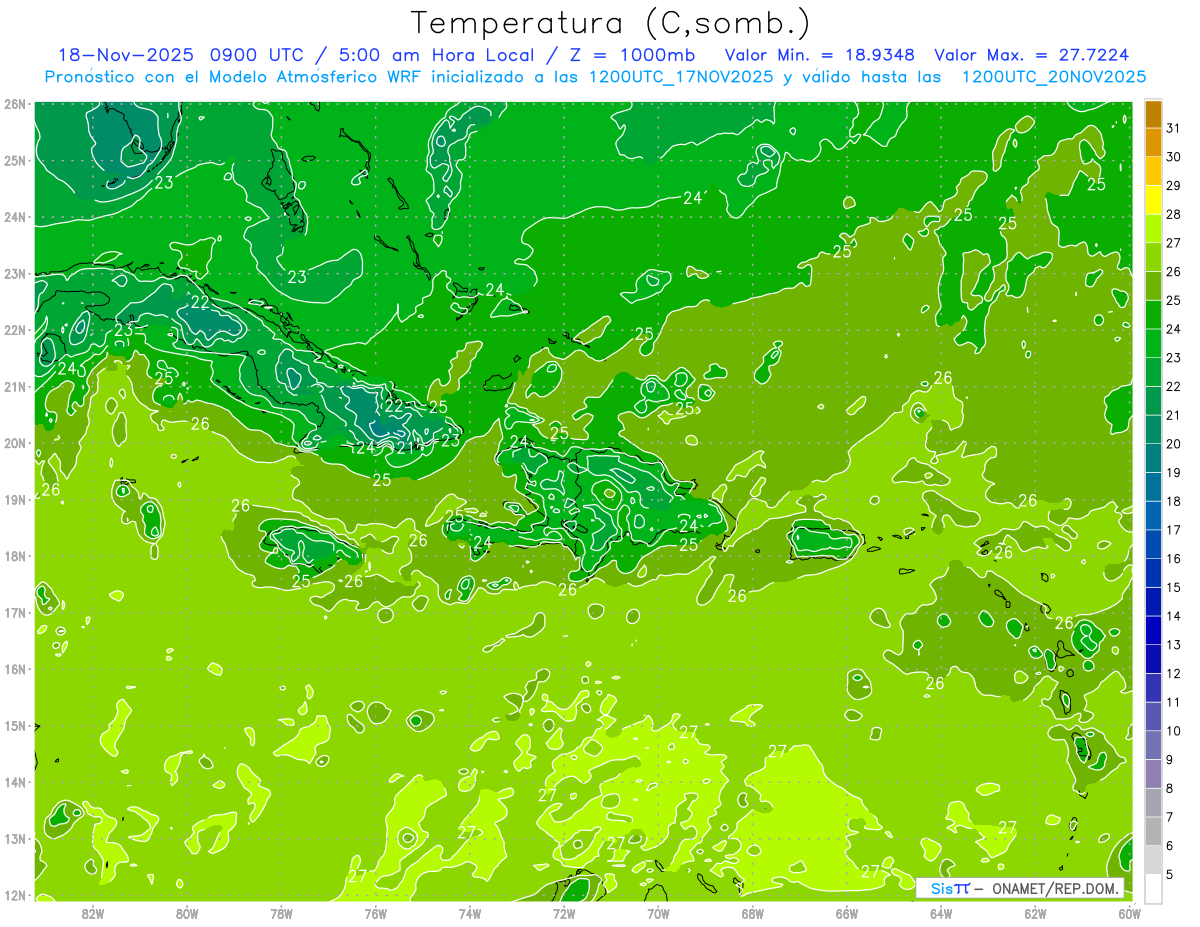
Task: Click the 'Temperatura (C,somb.)' chart title
Action: (x=611, y=23)
